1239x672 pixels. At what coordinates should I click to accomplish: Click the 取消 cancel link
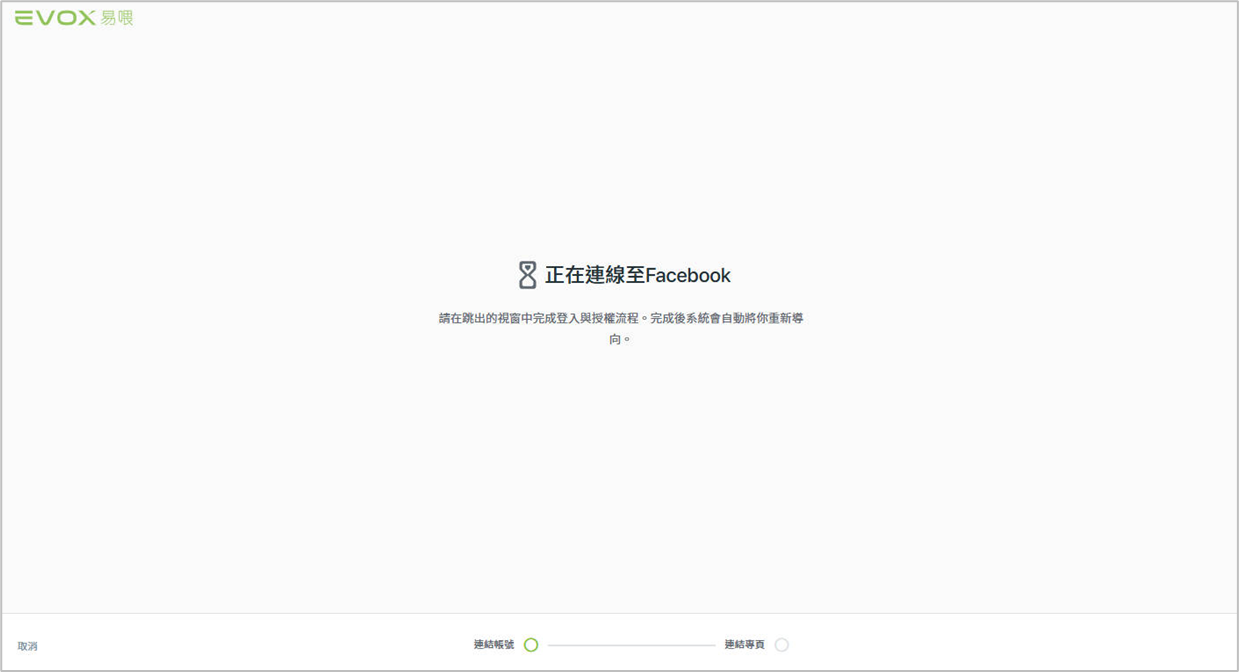coord(27,646)
